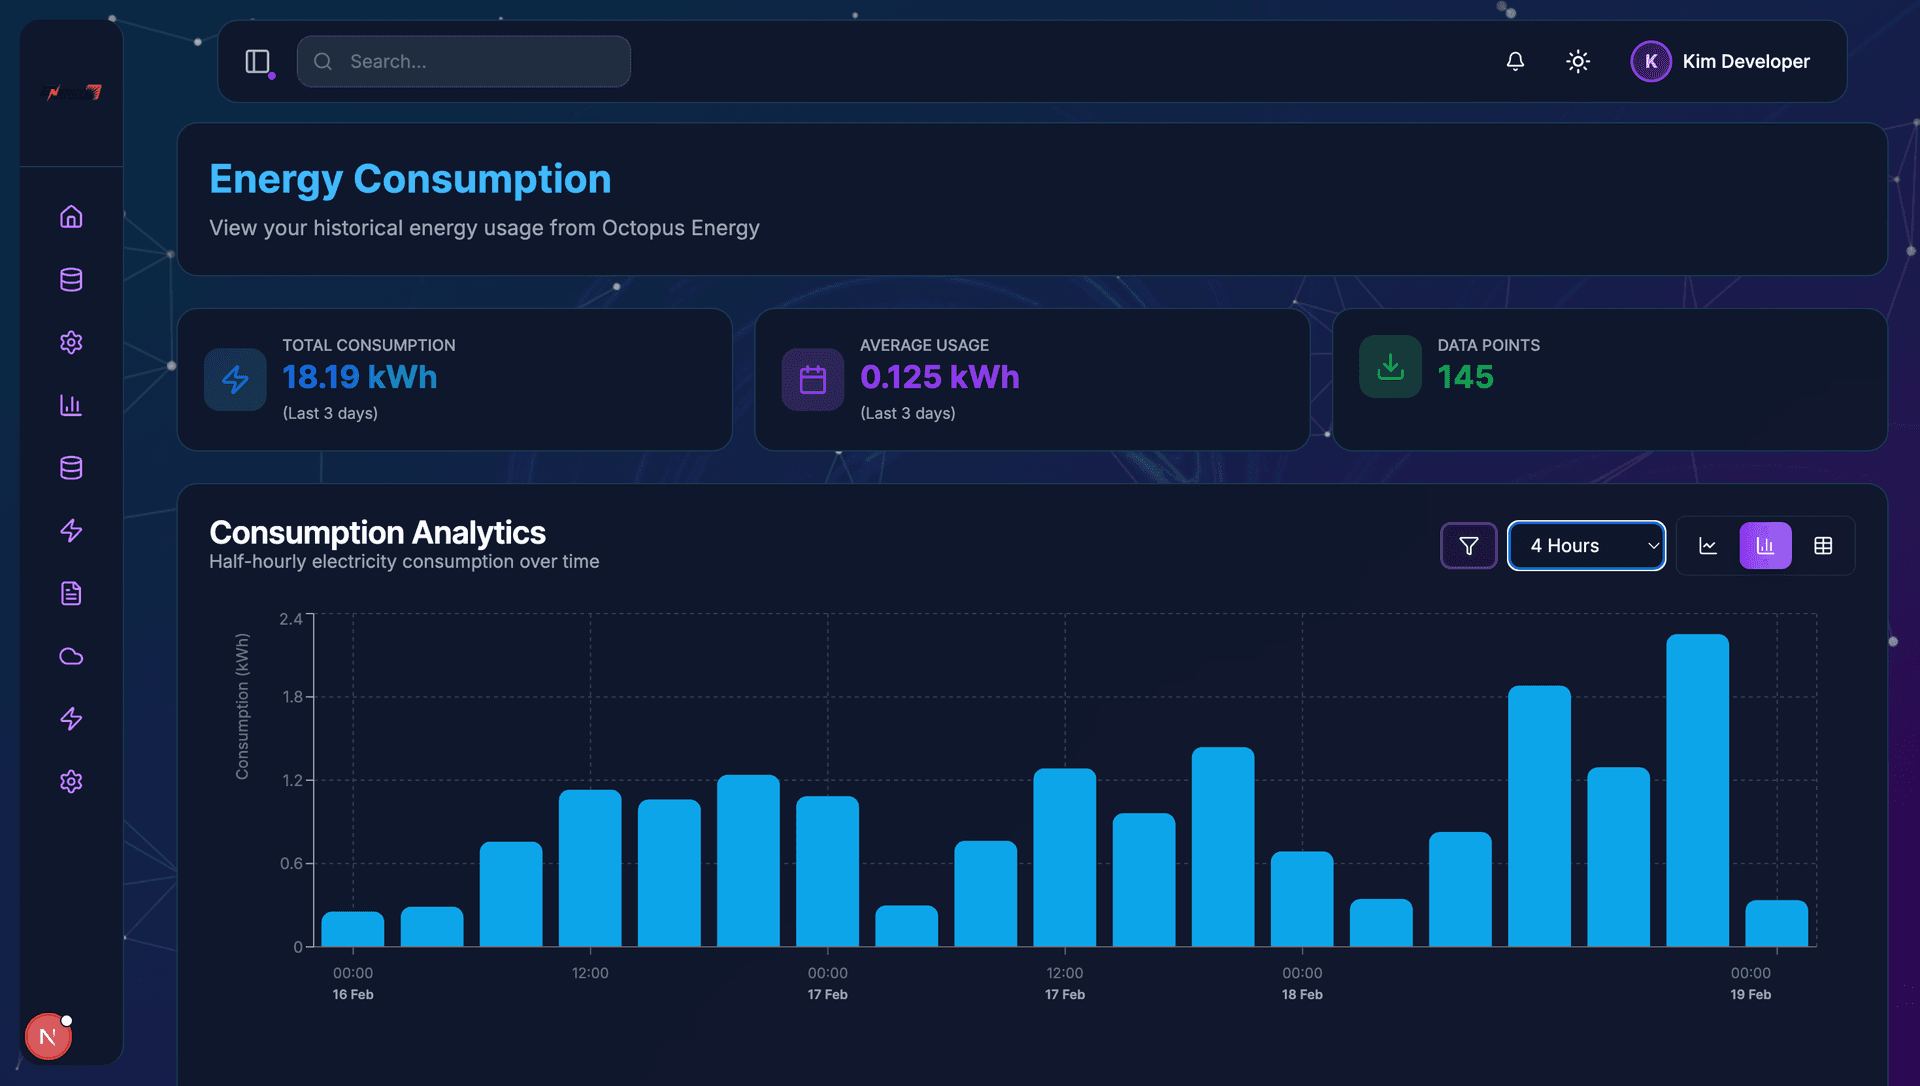Click the cloud icon in sidebar
1920x1086 pixels.
[x=71, y=656]
